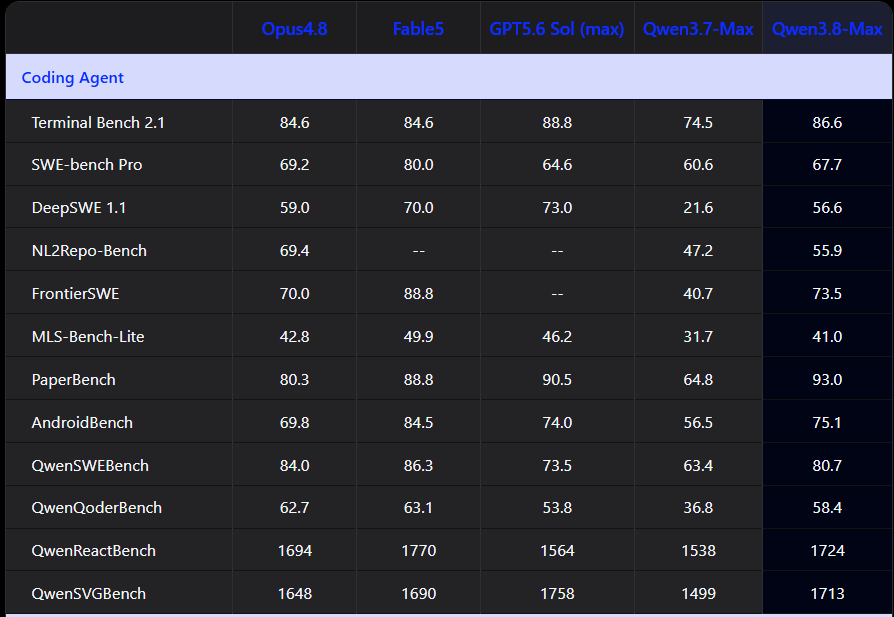Select the NL2Repo-Bench row label

(x=89, y=251)
